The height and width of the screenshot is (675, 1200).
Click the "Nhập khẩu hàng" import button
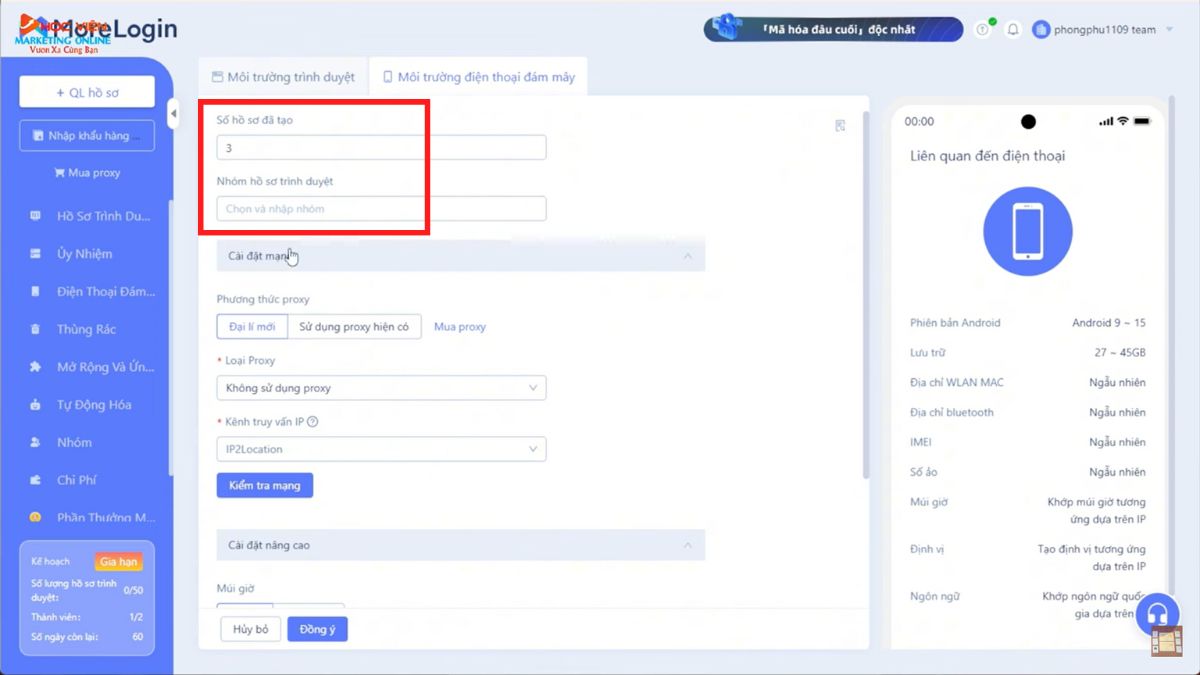tap(87, 136)
